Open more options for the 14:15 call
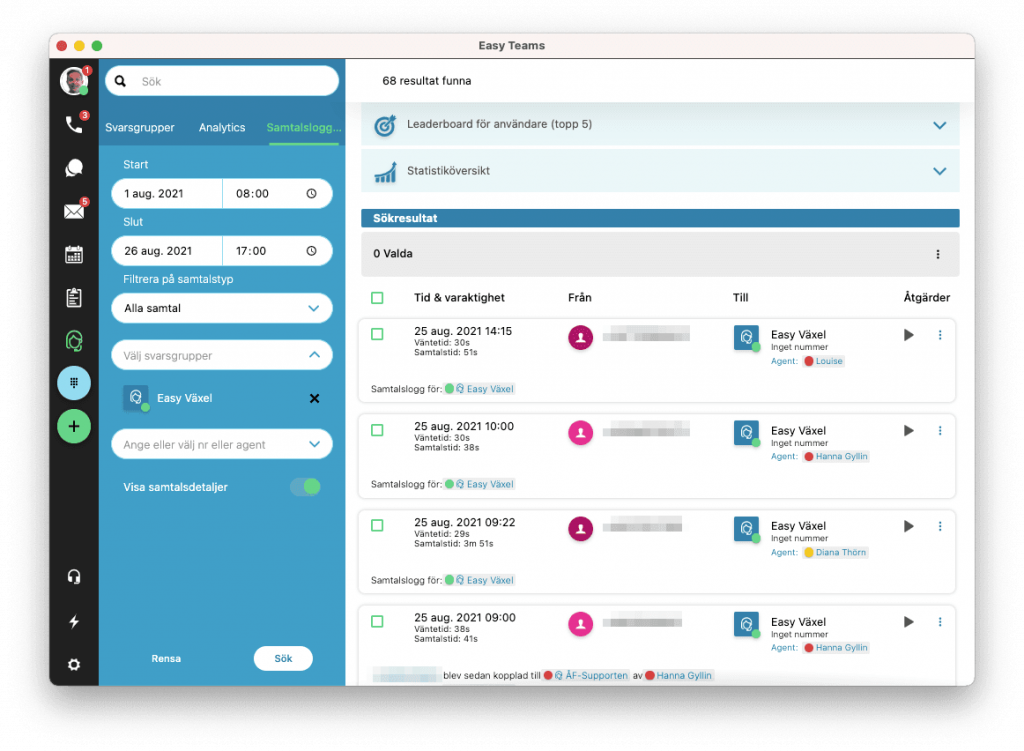The width and height of the screenshot is (1024, 751). 940,335
